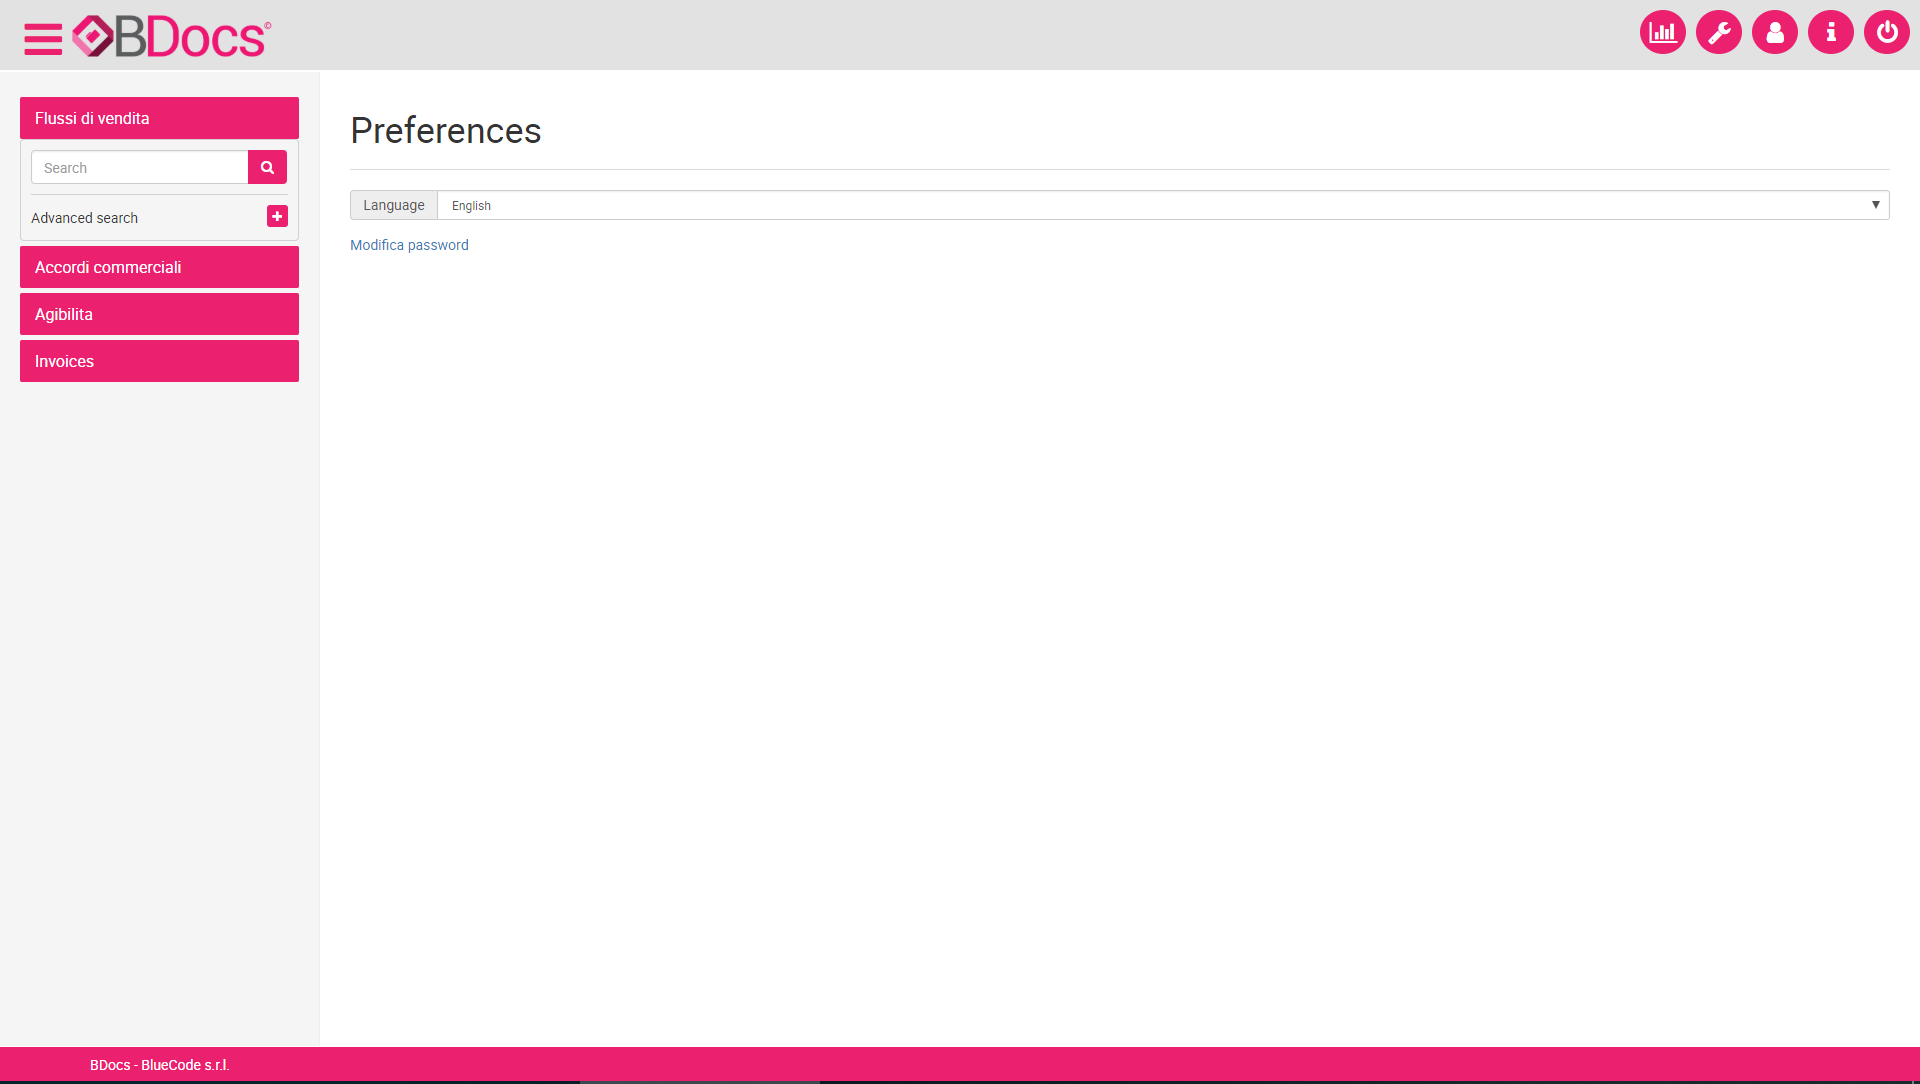Open the user profile icon
Screen dimensions: 1920x1084
pos(1774,33)
